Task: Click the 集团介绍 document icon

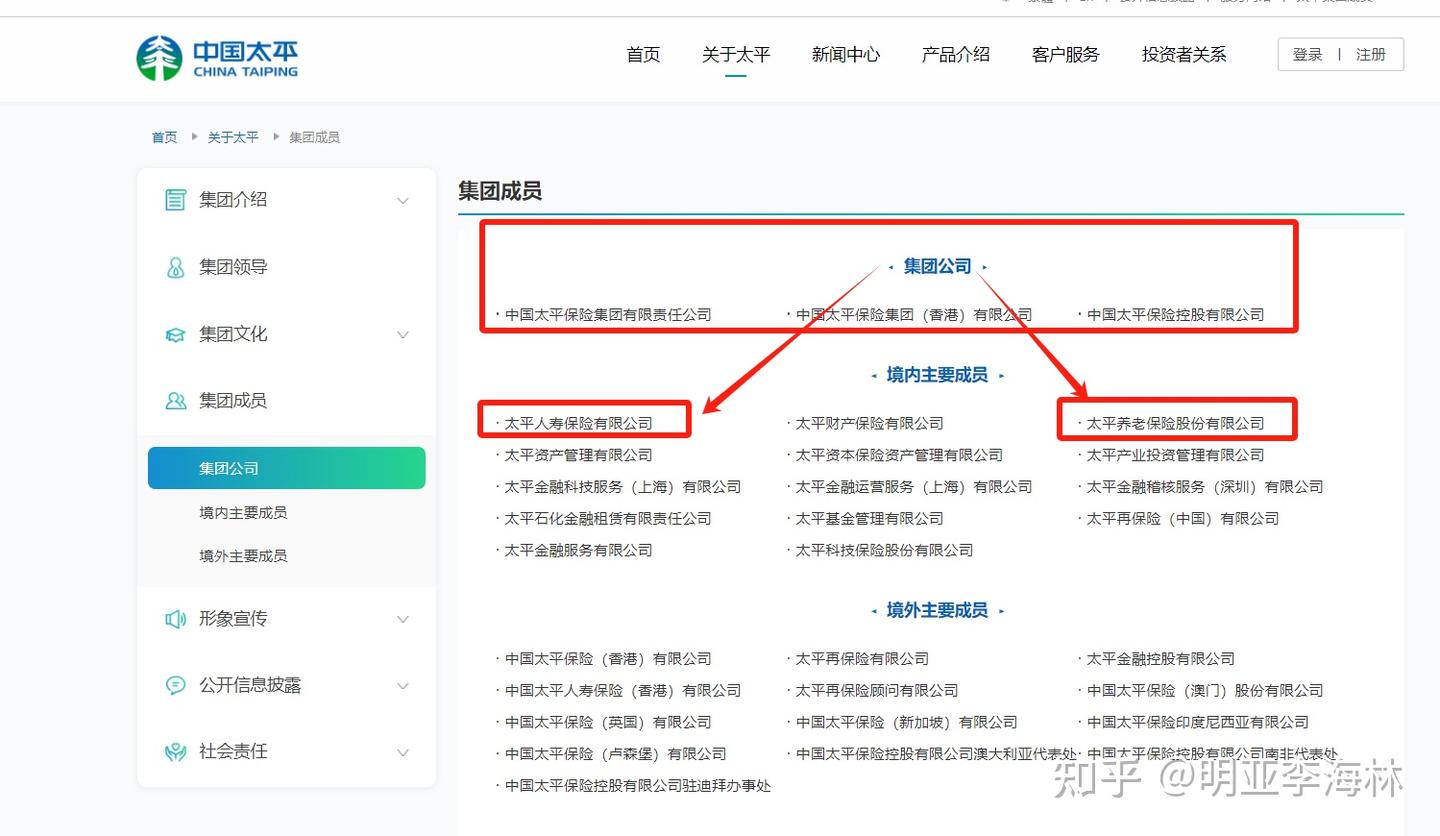Action: pos(175,200)
